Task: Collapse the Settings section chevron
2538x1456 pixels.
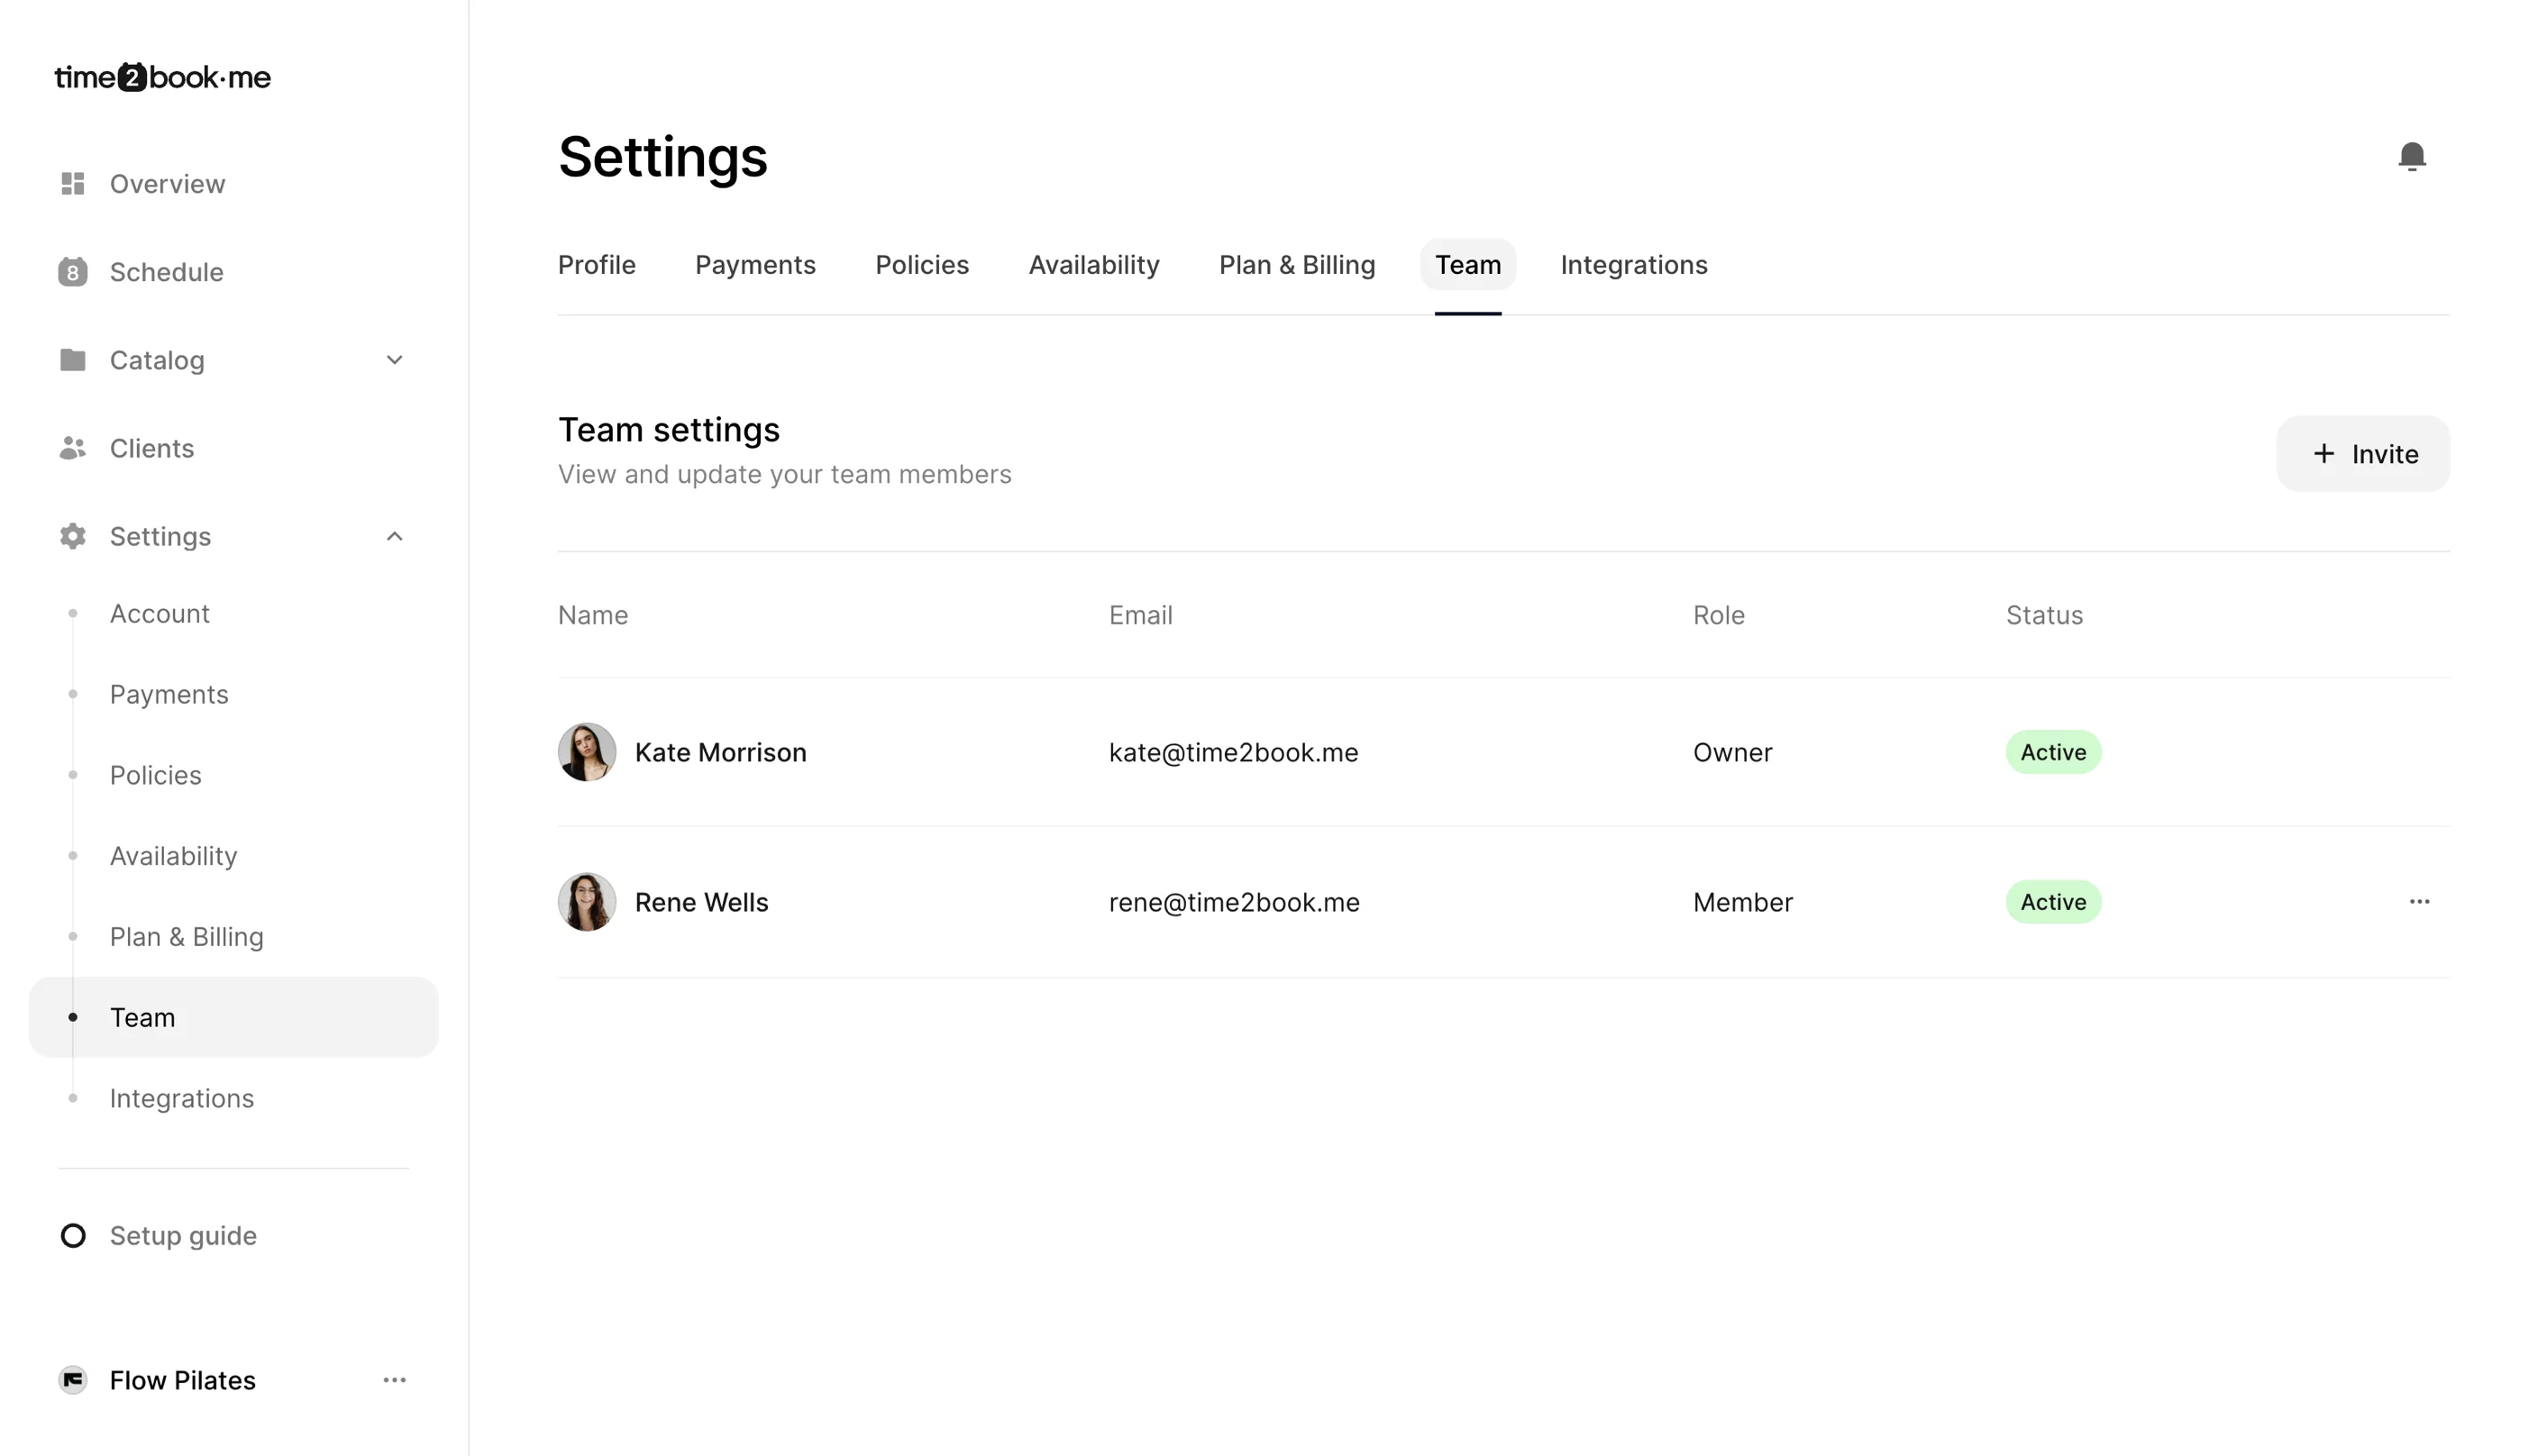Action: pyautogui.click(x=394, y=536)
